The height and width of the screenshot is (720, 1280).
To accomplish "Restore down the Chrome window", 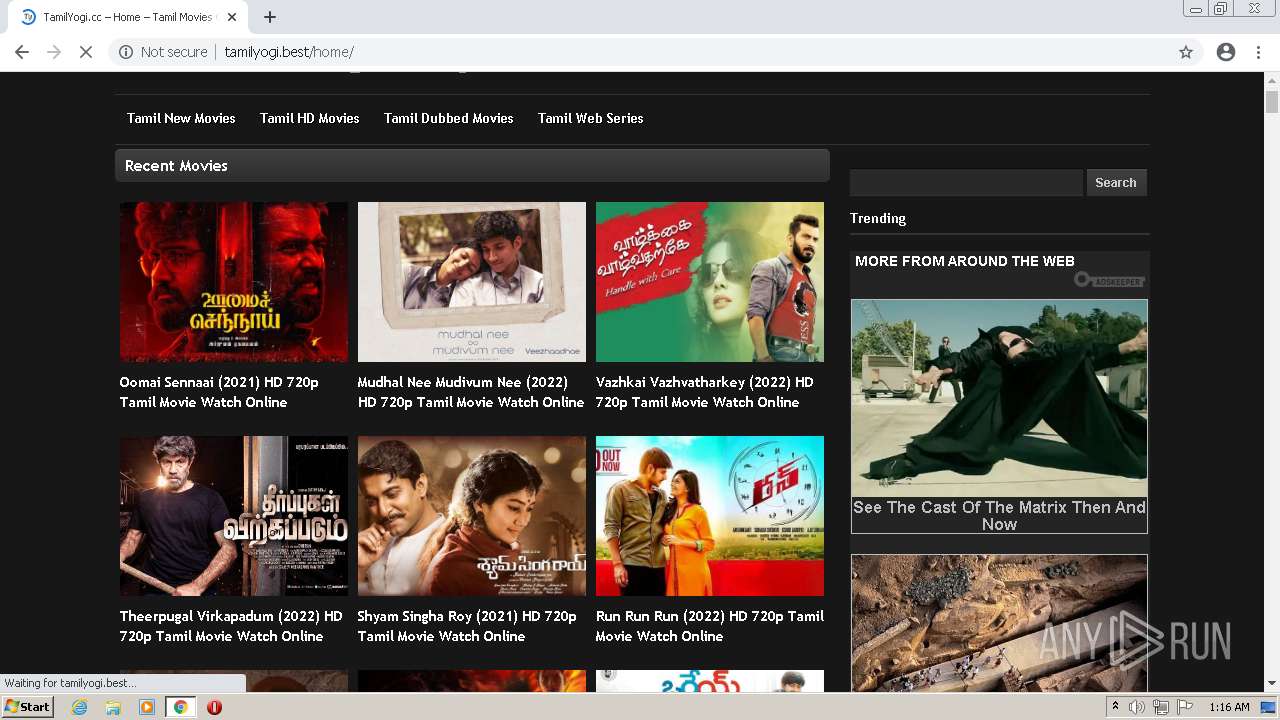I will (1220, 9).
